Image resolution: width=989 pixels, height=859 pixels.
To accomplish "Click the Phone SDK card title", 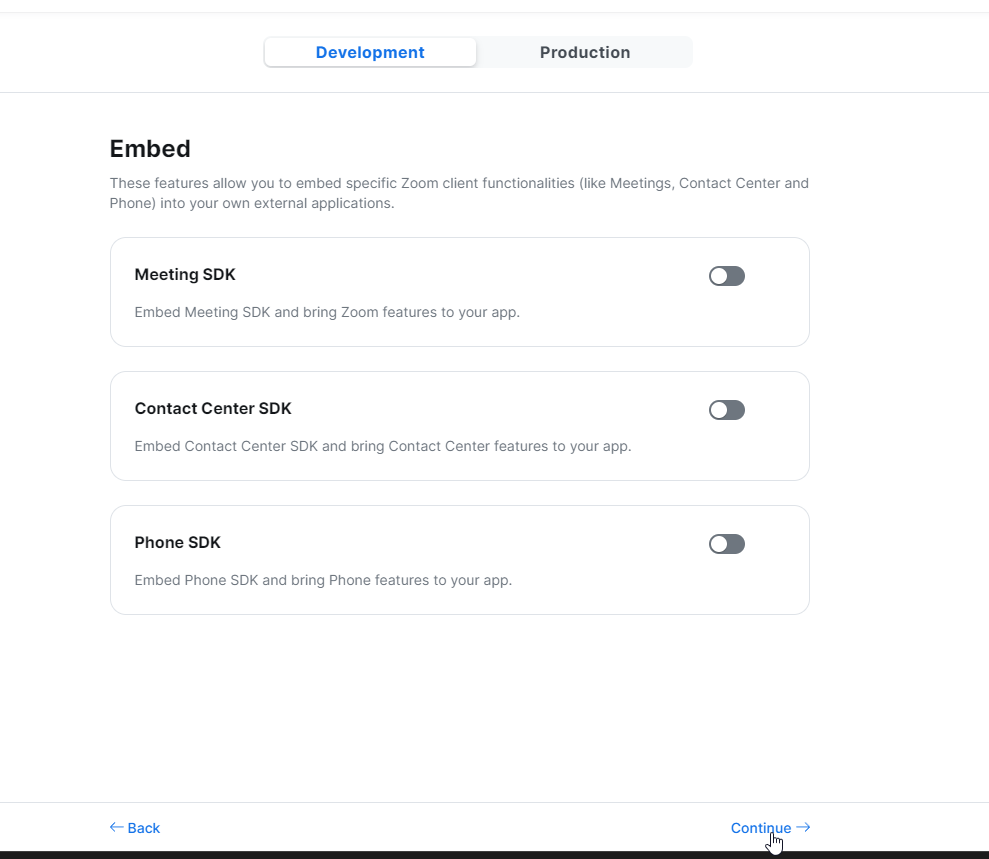I will click(x=178, y=542).
